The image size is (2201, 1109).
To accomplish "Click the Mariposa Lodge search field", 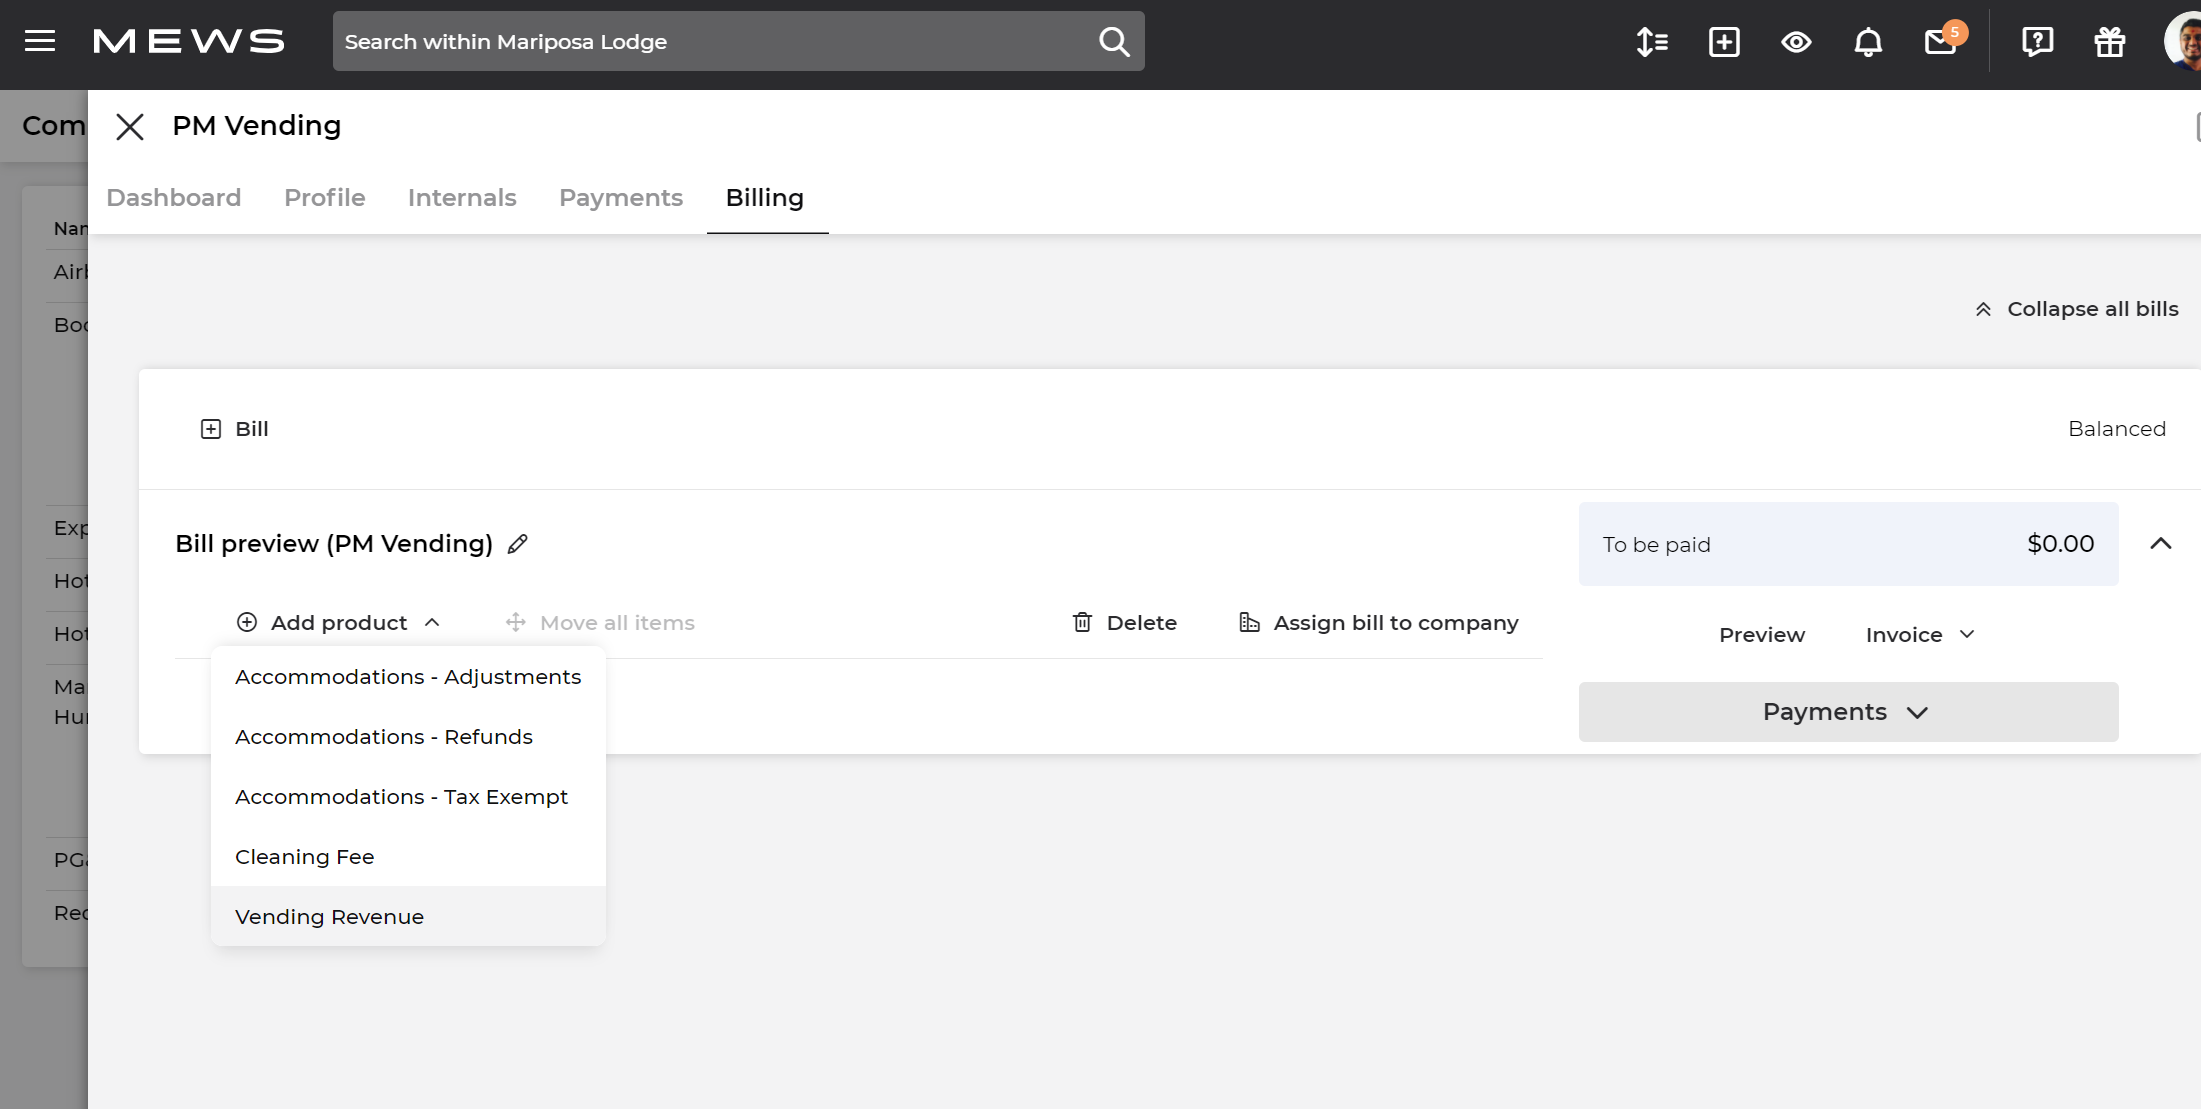I will click(700, 42).
